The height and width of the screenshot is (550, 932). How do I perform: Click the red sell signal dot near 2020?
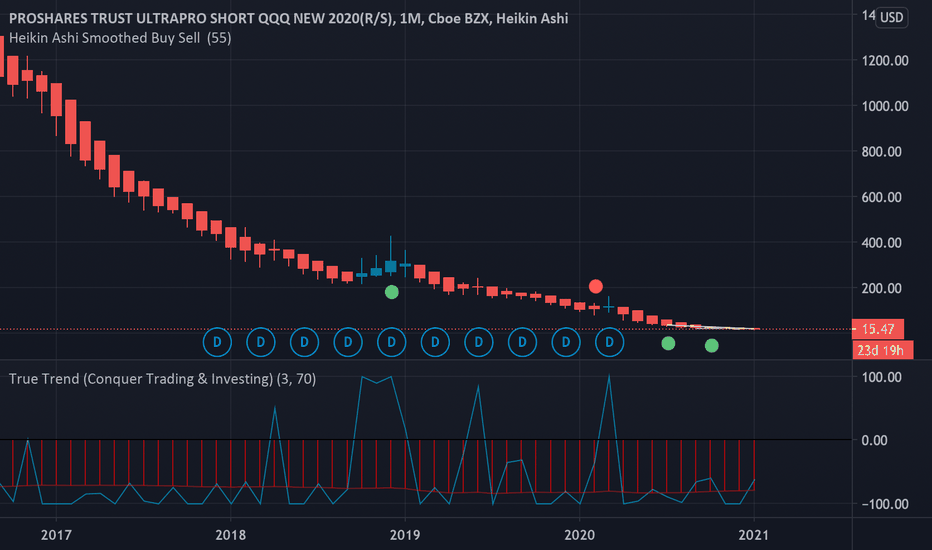tap(596, 287)
